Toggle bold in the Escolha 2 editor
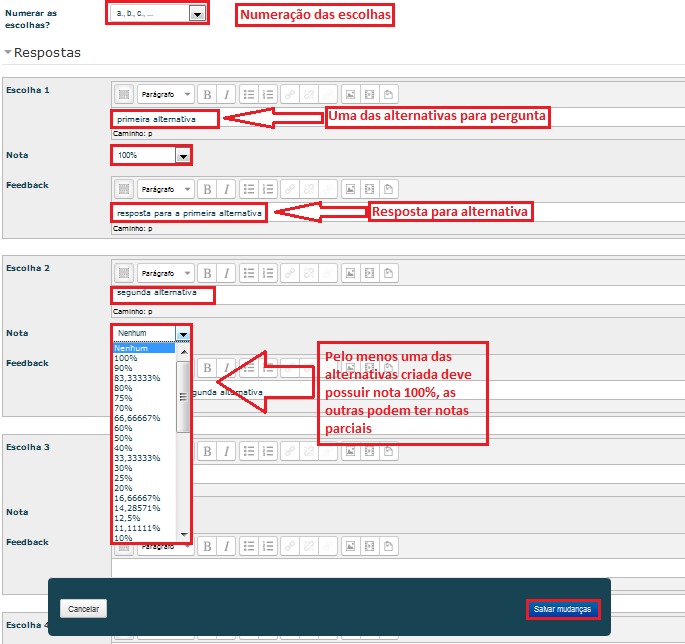685x644 pixels. [207, 272]
